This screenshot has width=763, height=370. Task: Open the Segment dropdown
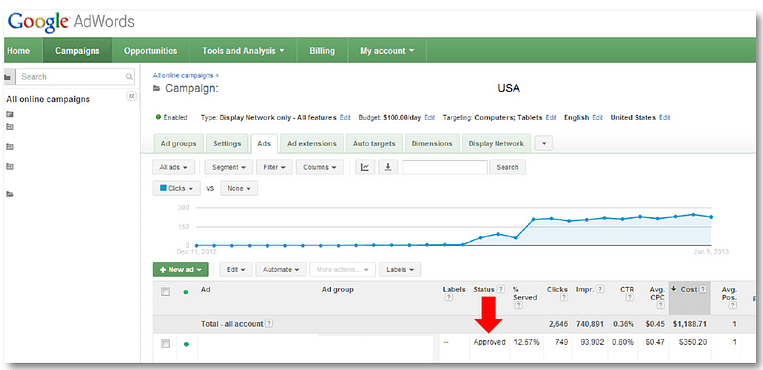[228, 167]
